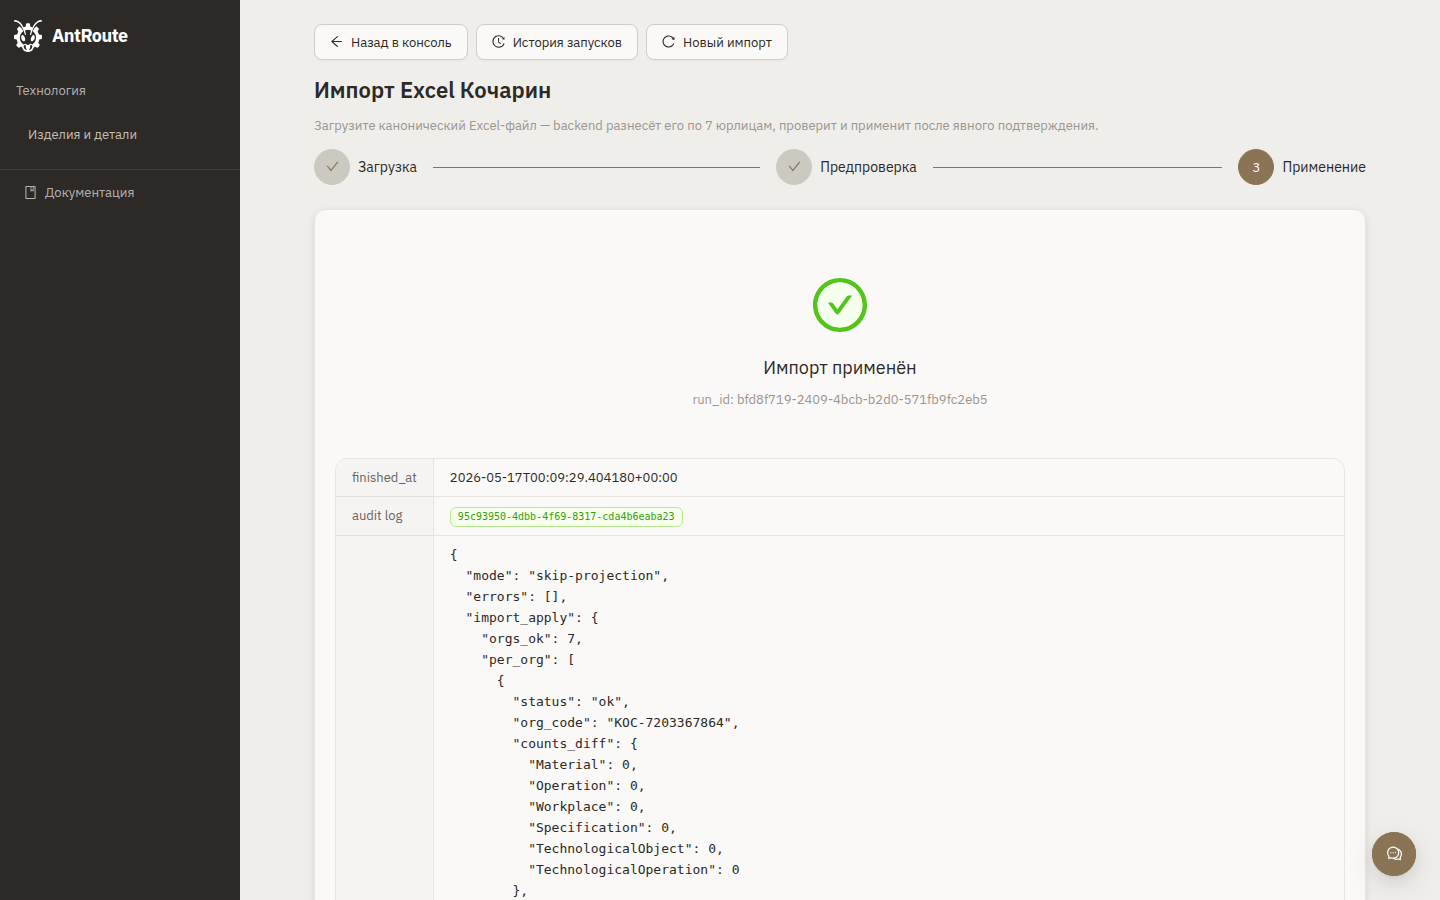Click the back arrow icon
This screenshot has height=900, width=1440.
(x=337, y=42)
